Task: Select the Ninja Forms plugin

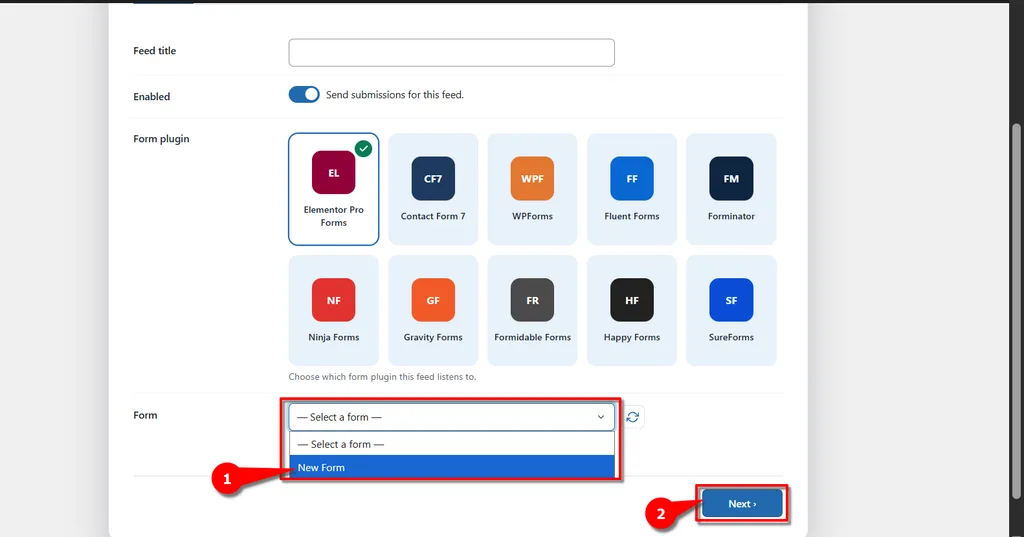Action: click(334, 310)
